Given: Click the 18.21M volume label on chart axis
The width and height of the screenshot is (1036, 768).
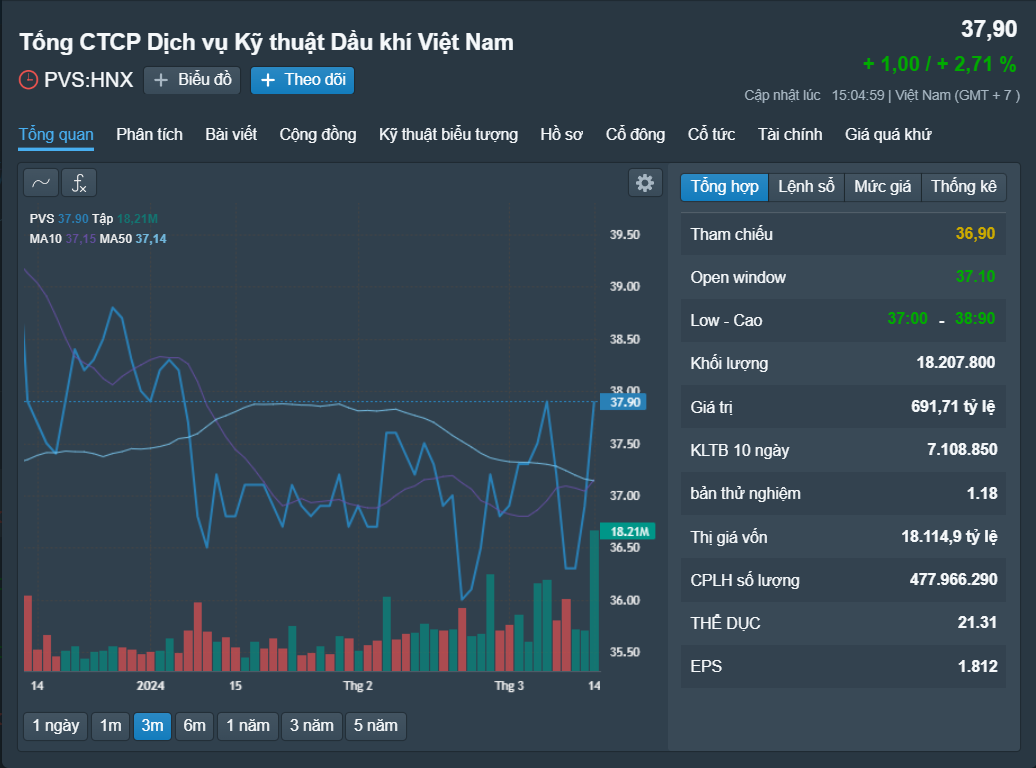Looking at the screenshot, I should point(628,531).
